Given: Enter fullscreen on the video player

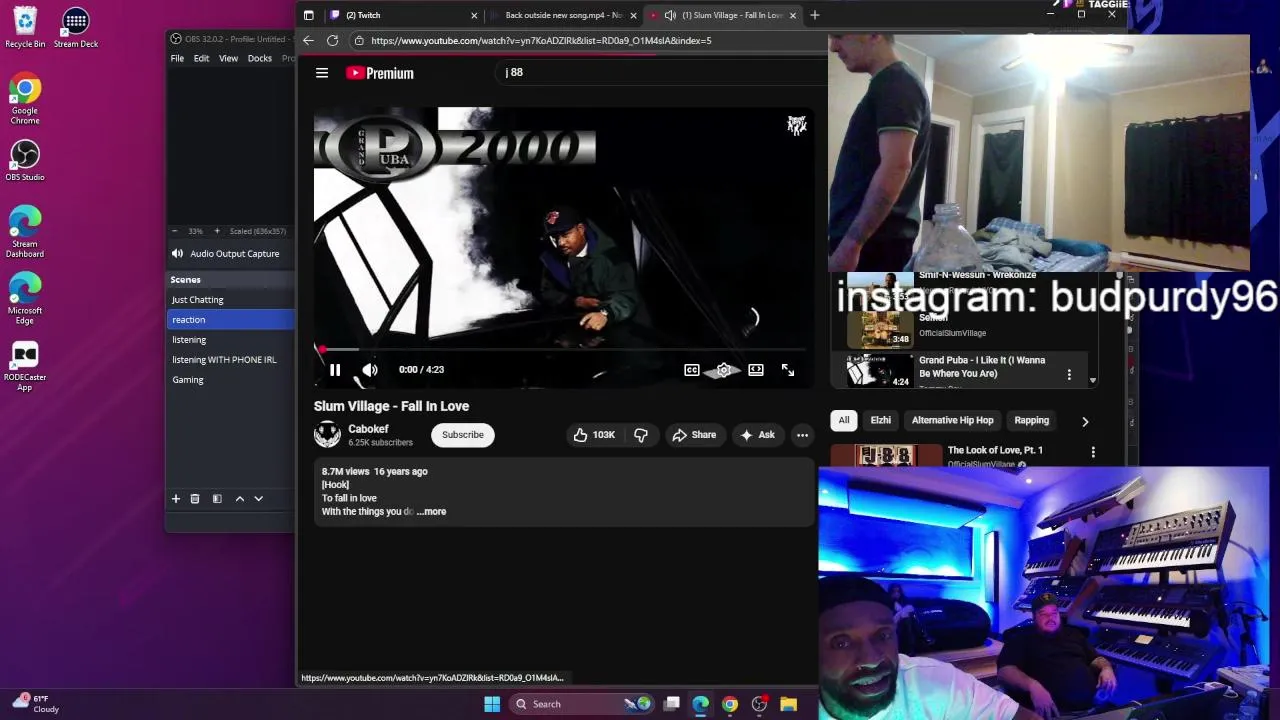Looking at the screenshot, I should click(x=788, y=370).
